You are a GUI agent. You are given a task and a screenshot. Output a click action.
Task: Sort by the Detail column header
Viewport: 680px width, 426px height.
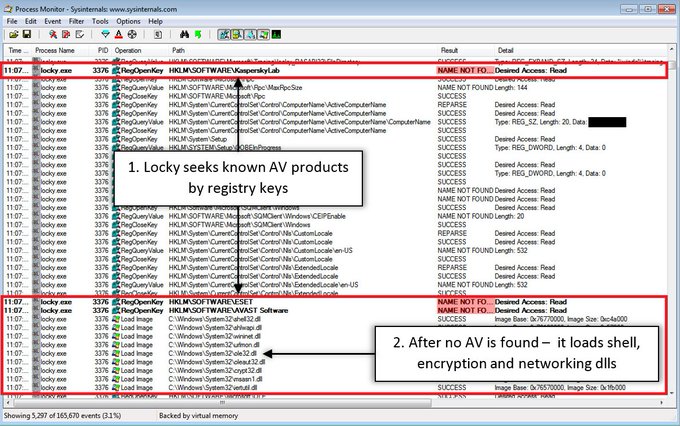505,50
